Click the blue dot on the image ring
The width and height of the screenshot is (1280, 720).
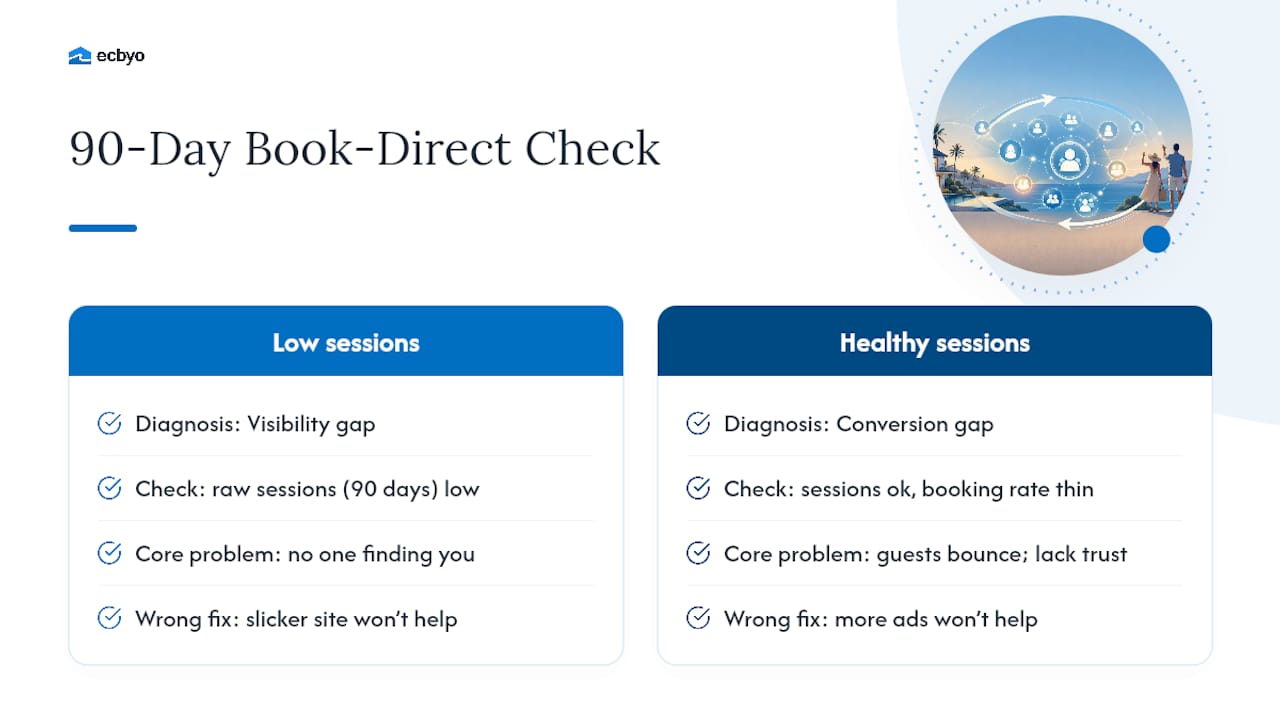(1156, 239)
